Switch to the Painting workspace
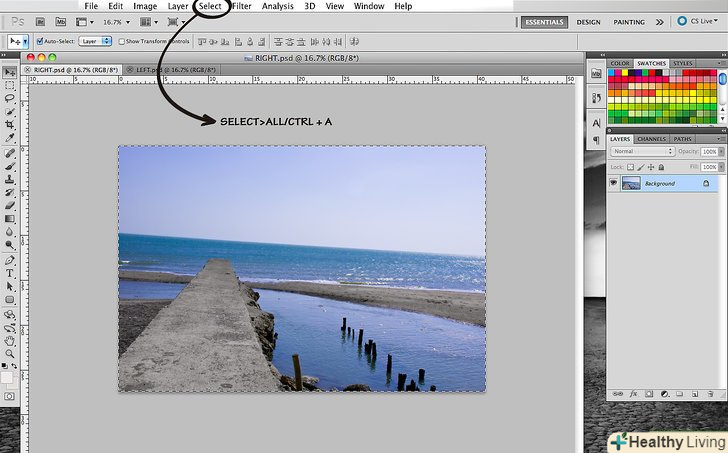The height and width of the screenshot is (453, 728). point(629,21)
